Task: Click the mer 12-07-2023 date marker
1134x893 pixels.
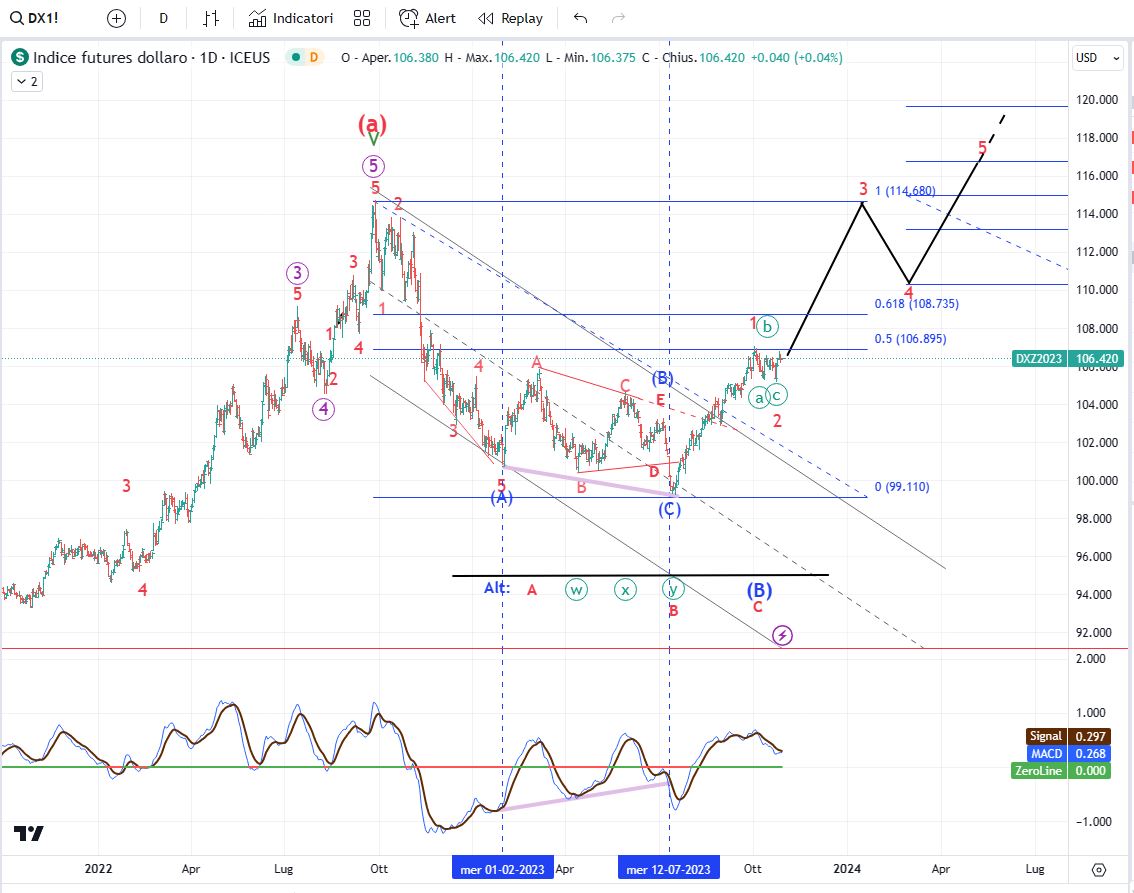Action: click(x=669, y=868)
